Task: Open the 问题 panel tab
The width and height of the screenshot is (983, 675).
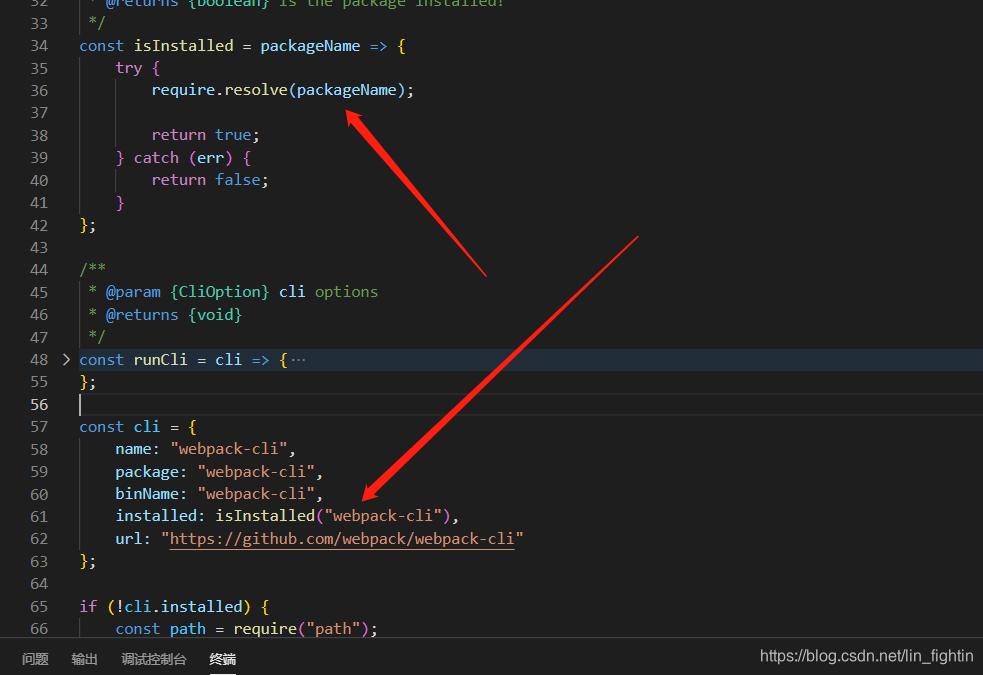Action: tap(35, 659)
